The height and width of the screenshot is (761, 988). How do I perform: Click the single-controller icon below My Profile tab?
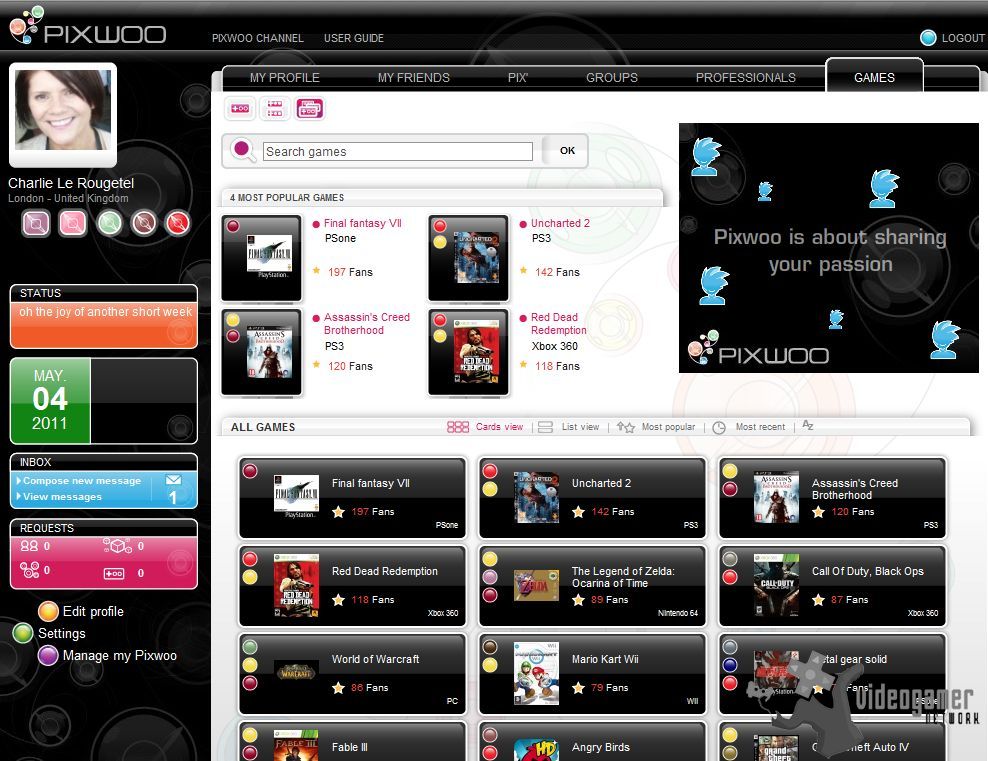(240, 109)
